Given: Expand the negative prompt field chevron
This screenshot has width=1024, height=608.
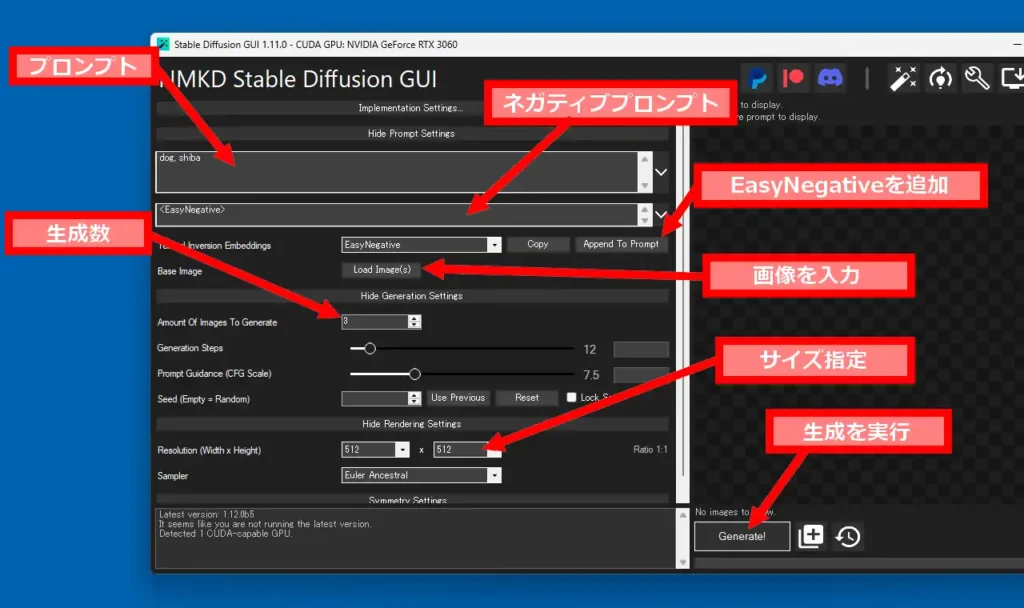Looking at the screenshot, I should [661, 214].
